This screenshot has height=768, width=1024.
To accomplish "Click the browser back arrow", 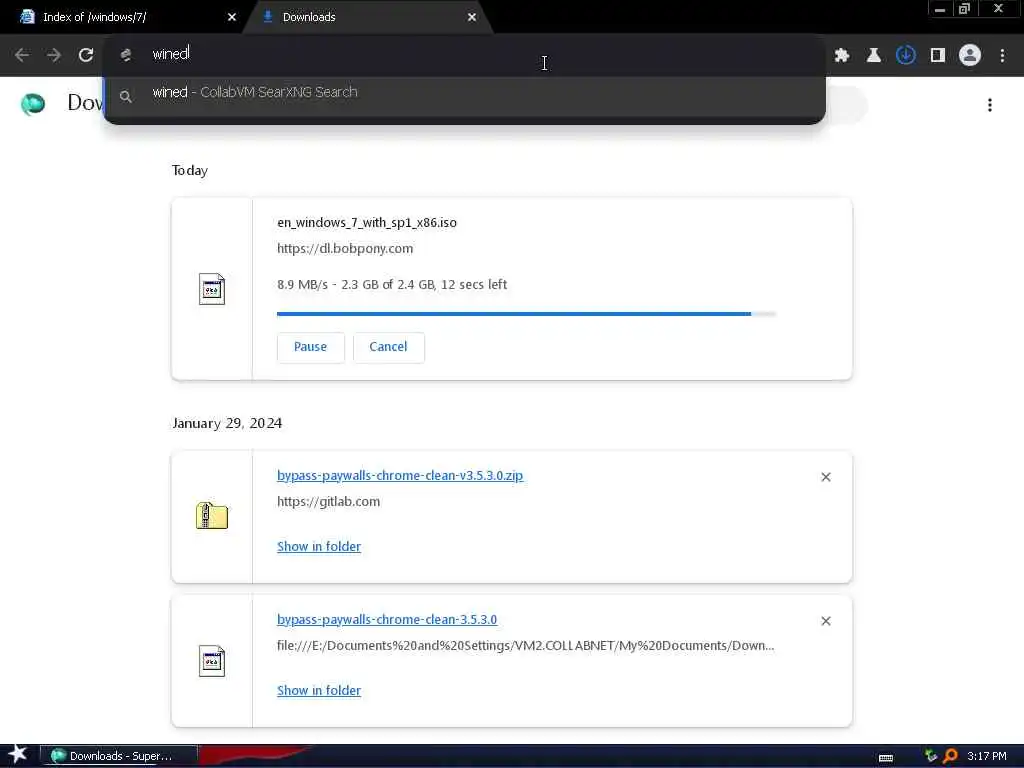I will [22, 56].
